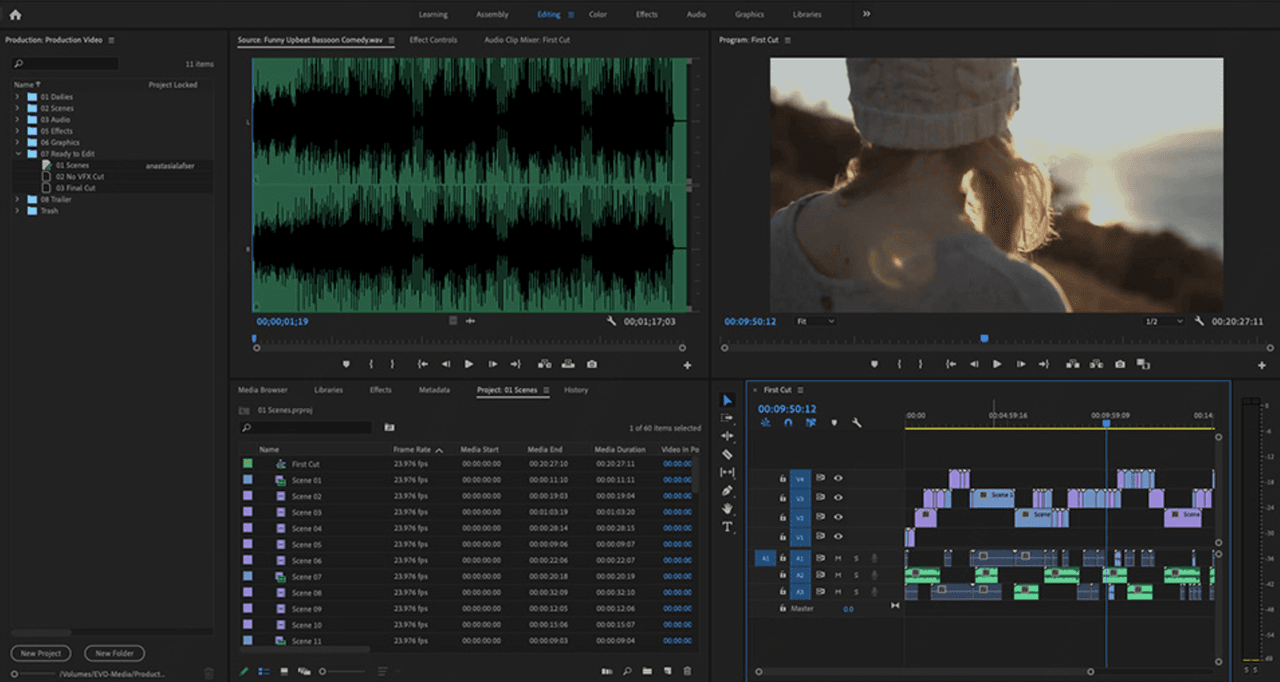Screen dimensions: 1280x682
Task: Select the Pen tool in timeline toolbar
Action: pos(727,490)
